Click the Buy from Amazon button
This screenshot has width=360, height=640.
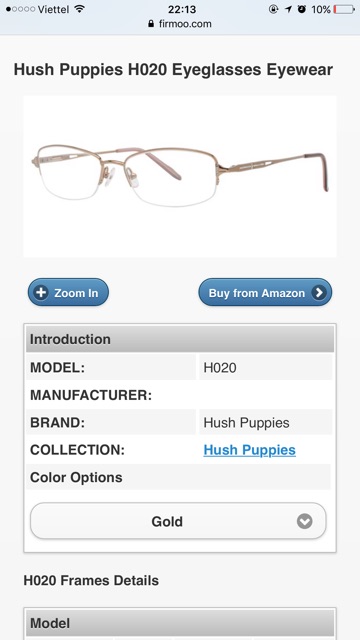click(265, 292)
